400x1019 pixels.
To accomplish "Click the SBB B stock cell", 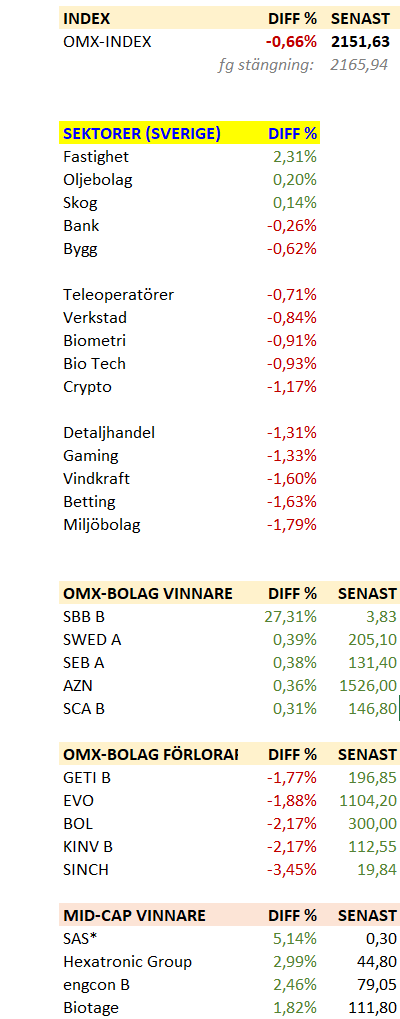I will [86, 617].
